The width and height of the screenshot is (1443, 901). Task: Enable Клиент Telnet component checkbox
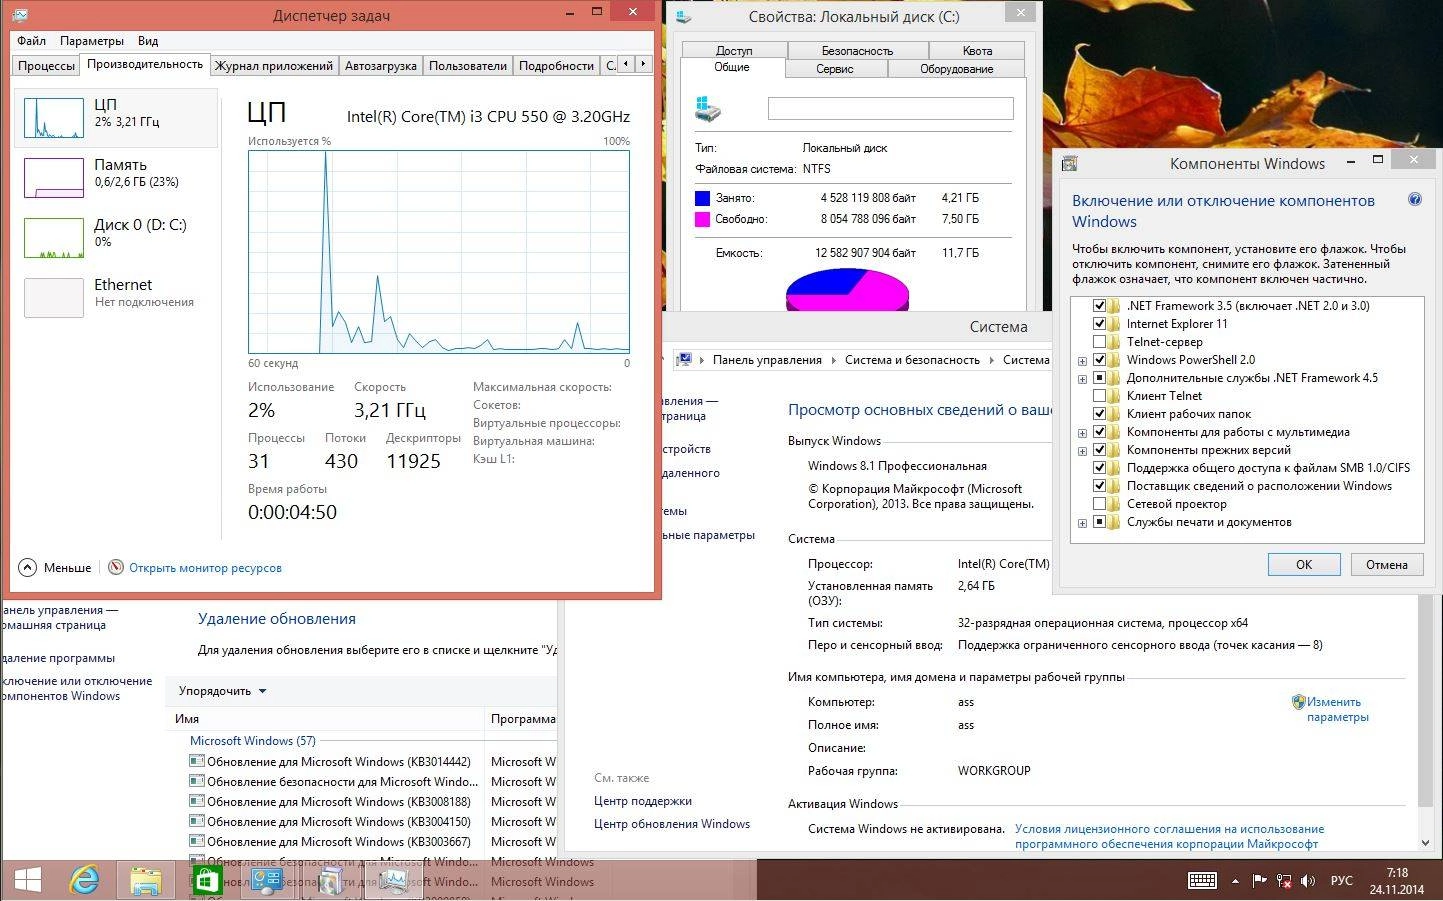[1099, 395]
